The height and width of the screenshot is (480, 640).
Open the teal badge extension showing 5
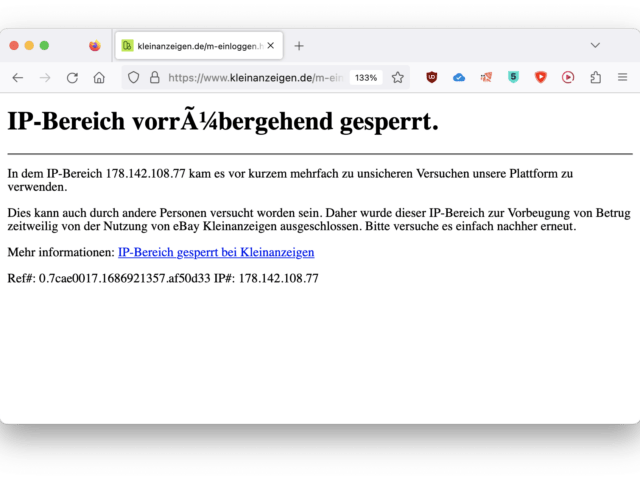pos(513,77)
